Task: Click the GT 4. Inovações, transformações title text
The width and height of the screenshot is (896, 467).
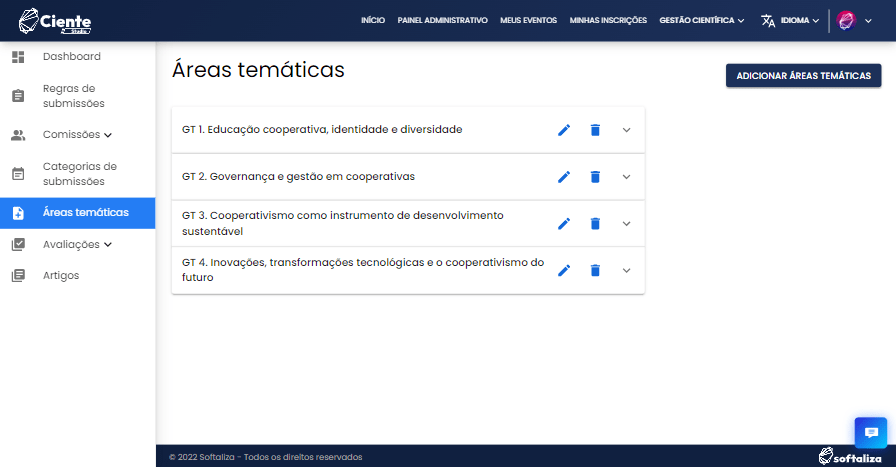Action: 363,270
